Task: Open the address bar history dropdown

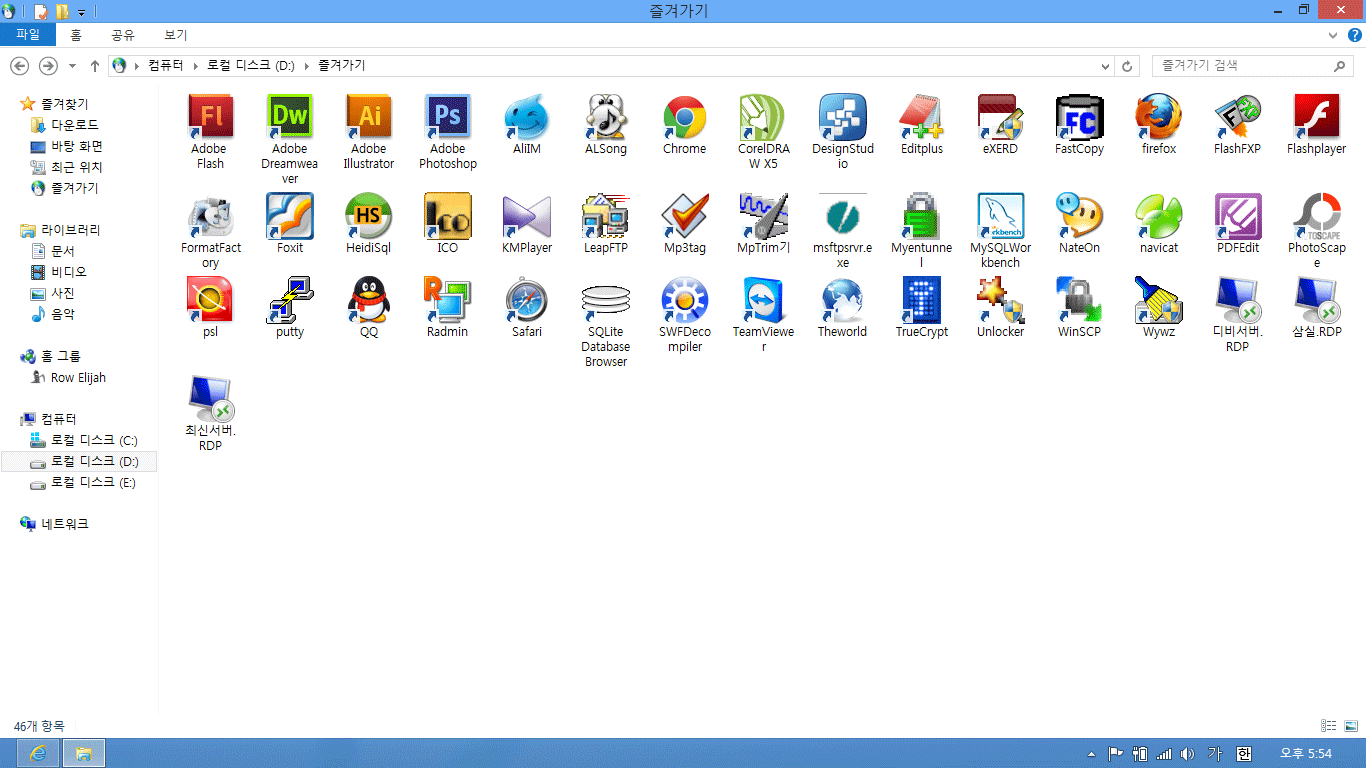Action: pos(1105,66)
